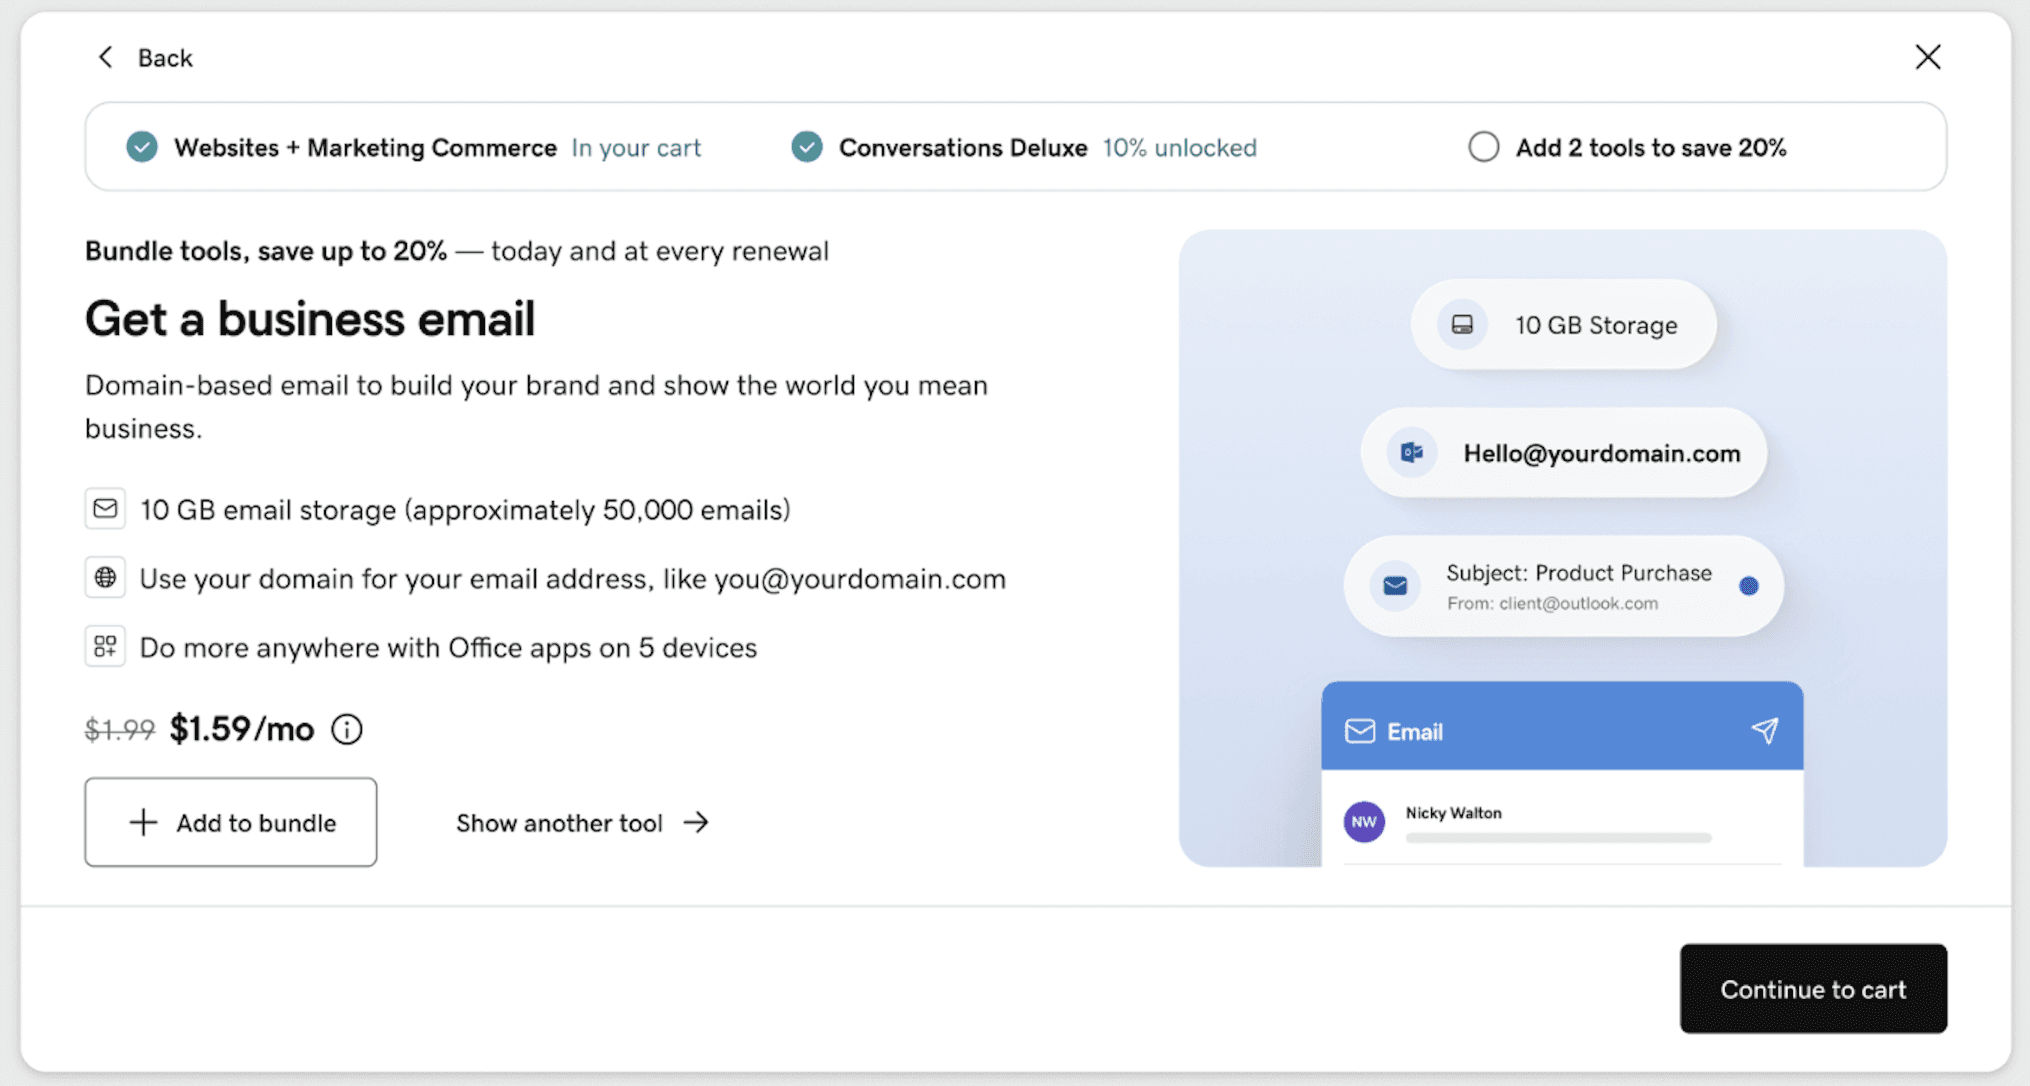2030x1086 pixels.
Task: Click the send paper-plane icon in Email header
Action: point(1765,731)
